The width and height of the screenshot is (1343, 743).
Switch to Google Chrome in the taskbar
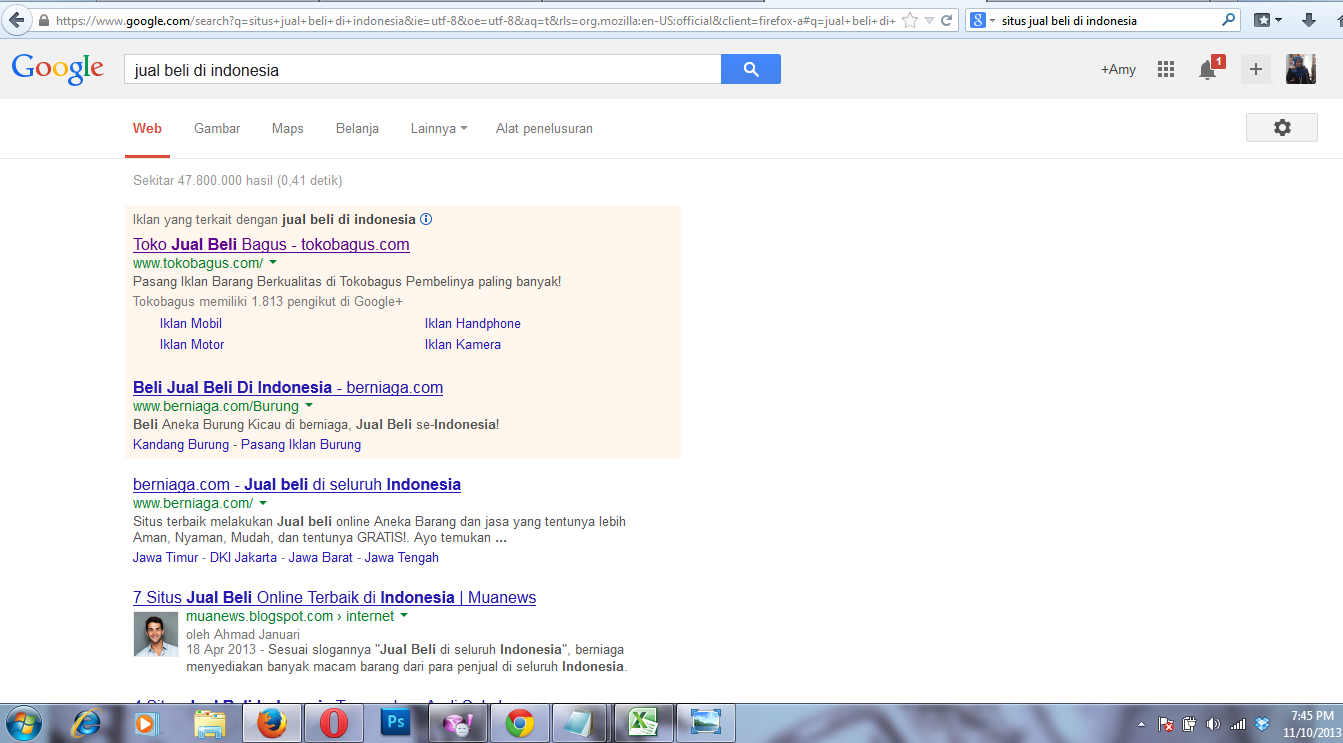pyautogui.click(x=519, y=722)
